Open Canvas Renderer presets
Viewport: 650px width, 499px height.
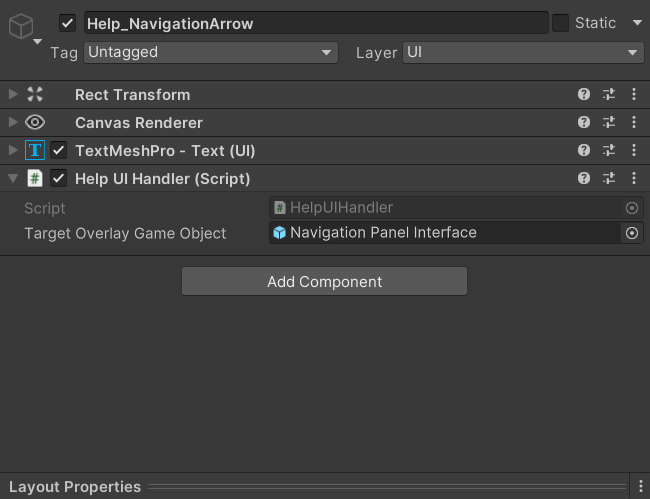click(x=609, y=122)
